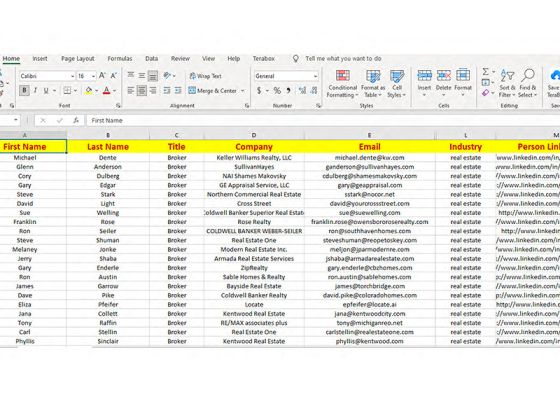This screenshot has width=560, height=420.
Task: Click Increase Indent icon
Action: [178, 90]
